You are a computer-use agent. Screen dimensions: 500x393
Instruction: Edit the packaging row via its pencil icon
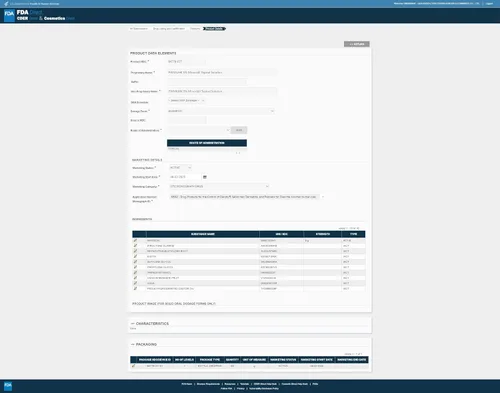(x=133, y=366)
